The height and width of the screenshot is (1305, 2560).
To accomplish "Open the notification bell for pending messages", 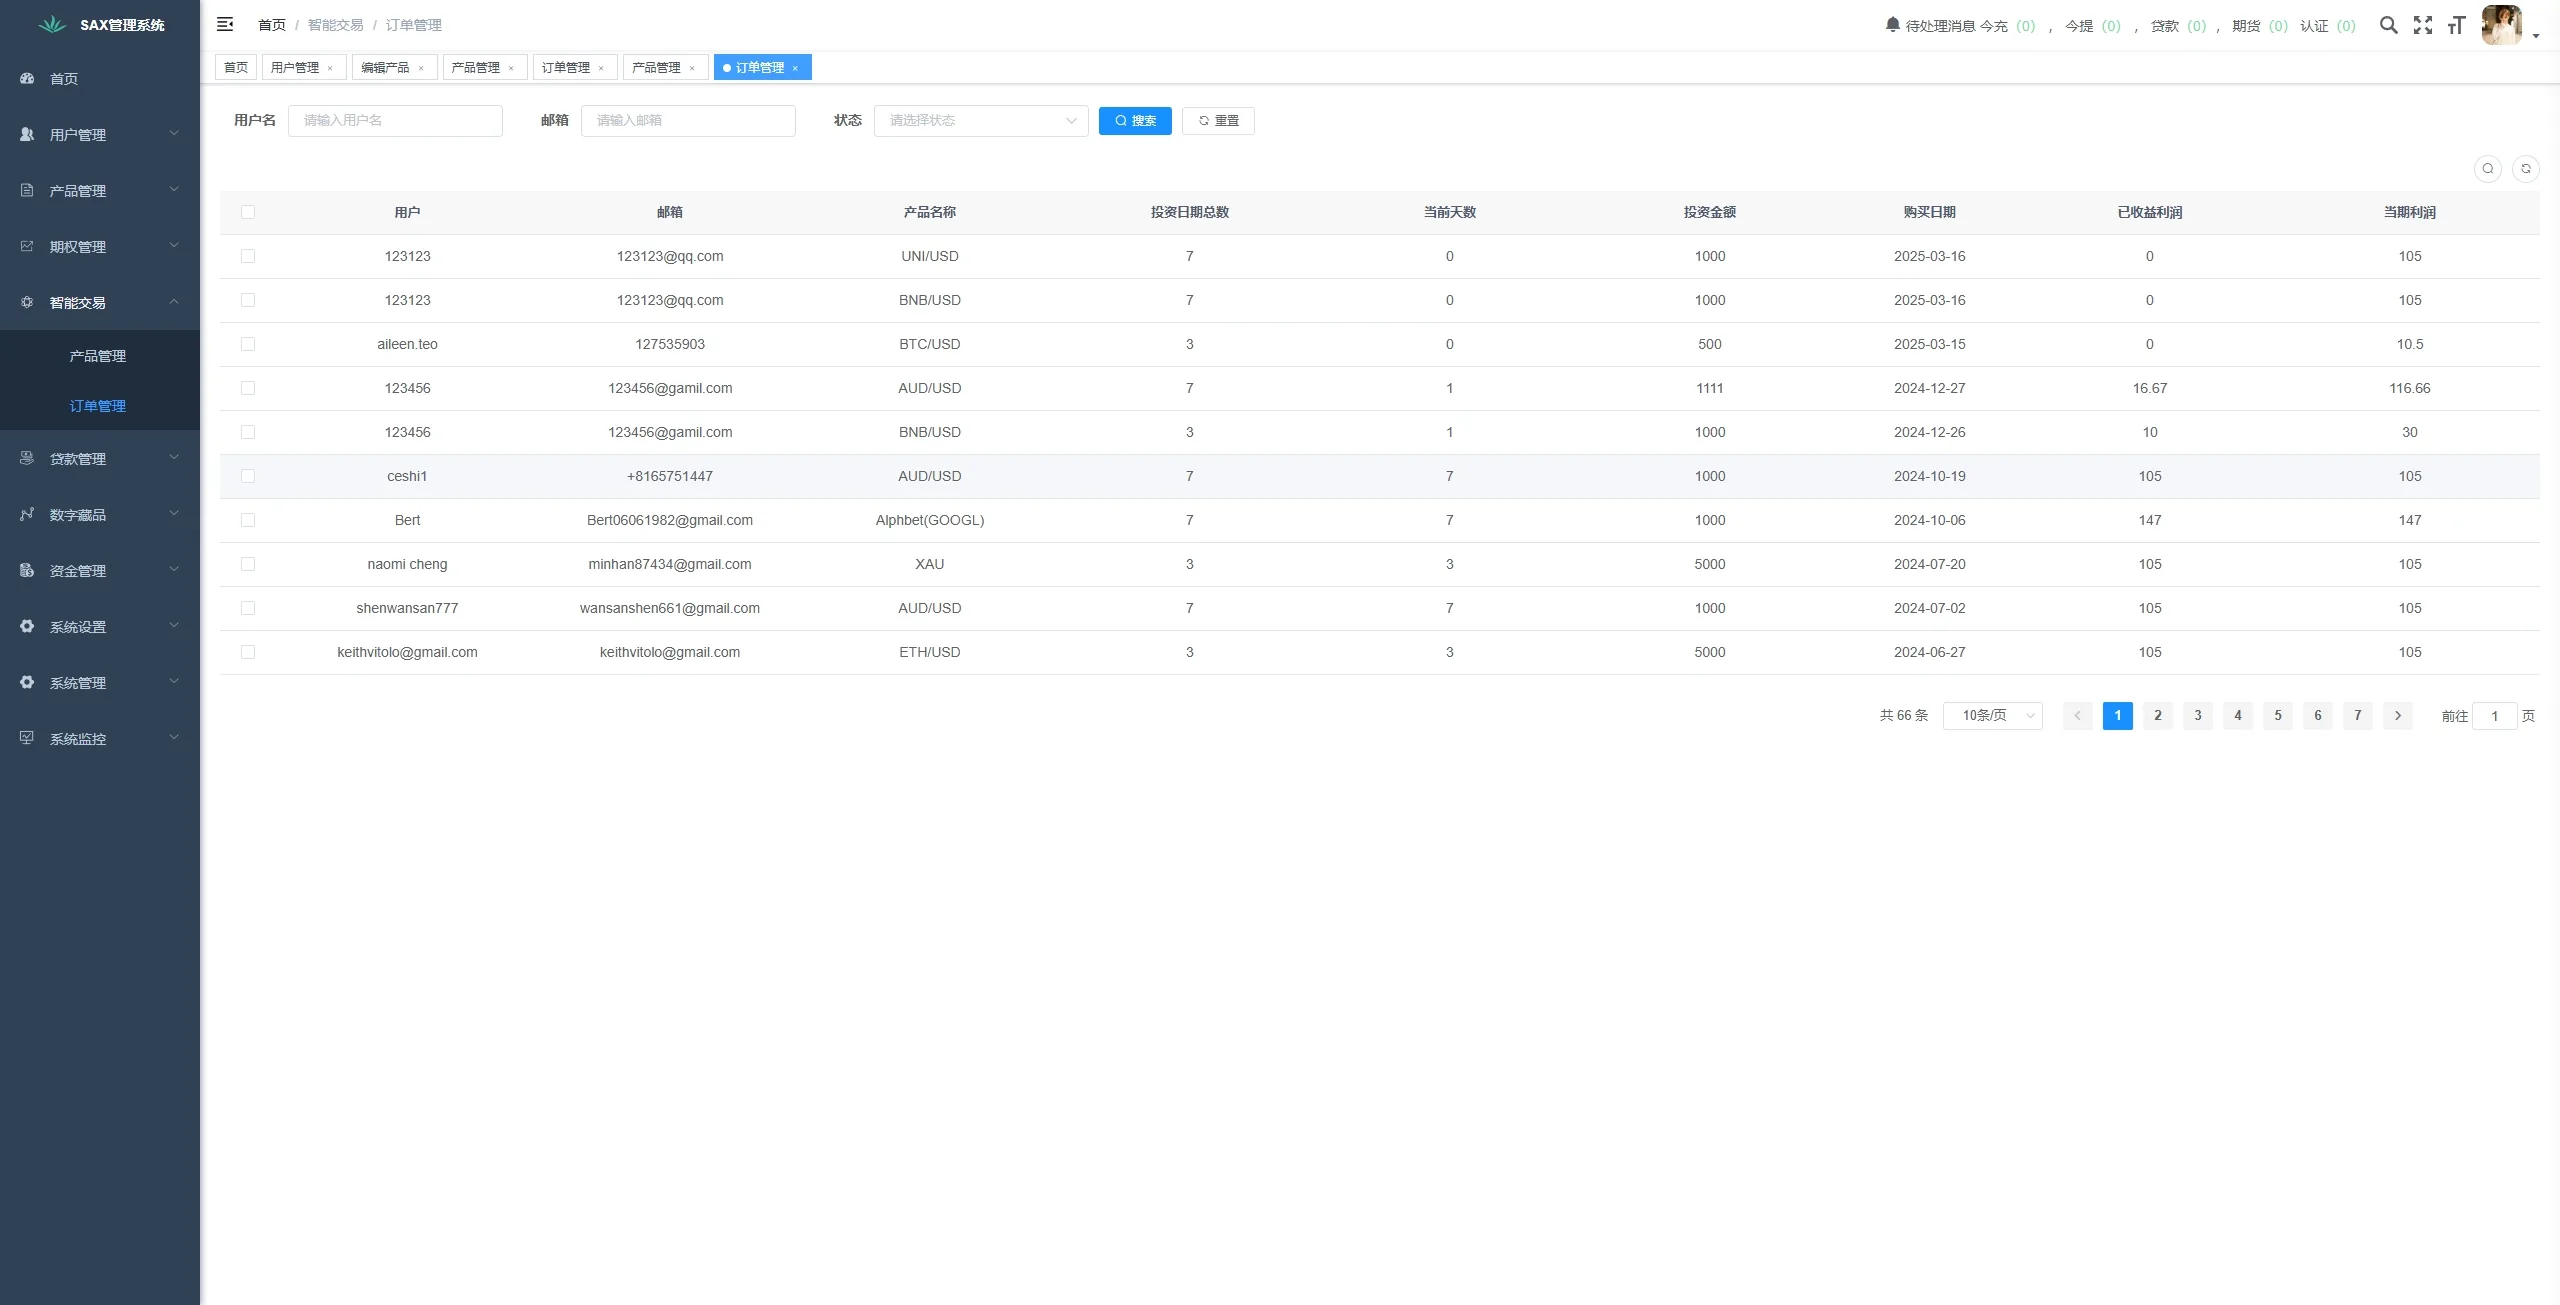I will tap(1892, 25).
